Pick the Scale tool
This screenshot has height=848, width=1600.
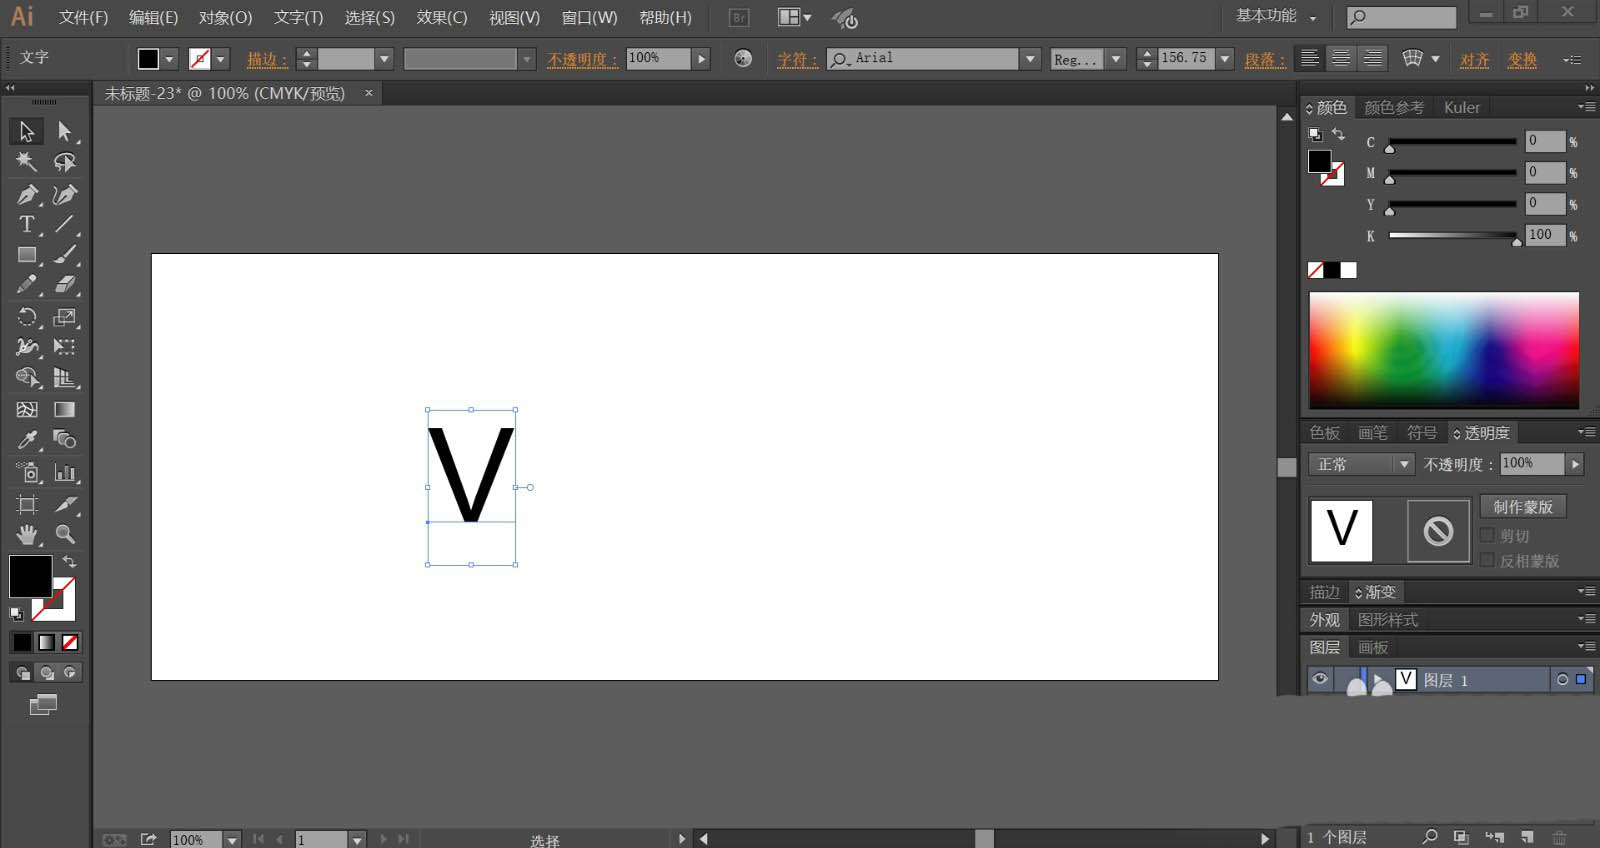(65, 317)
